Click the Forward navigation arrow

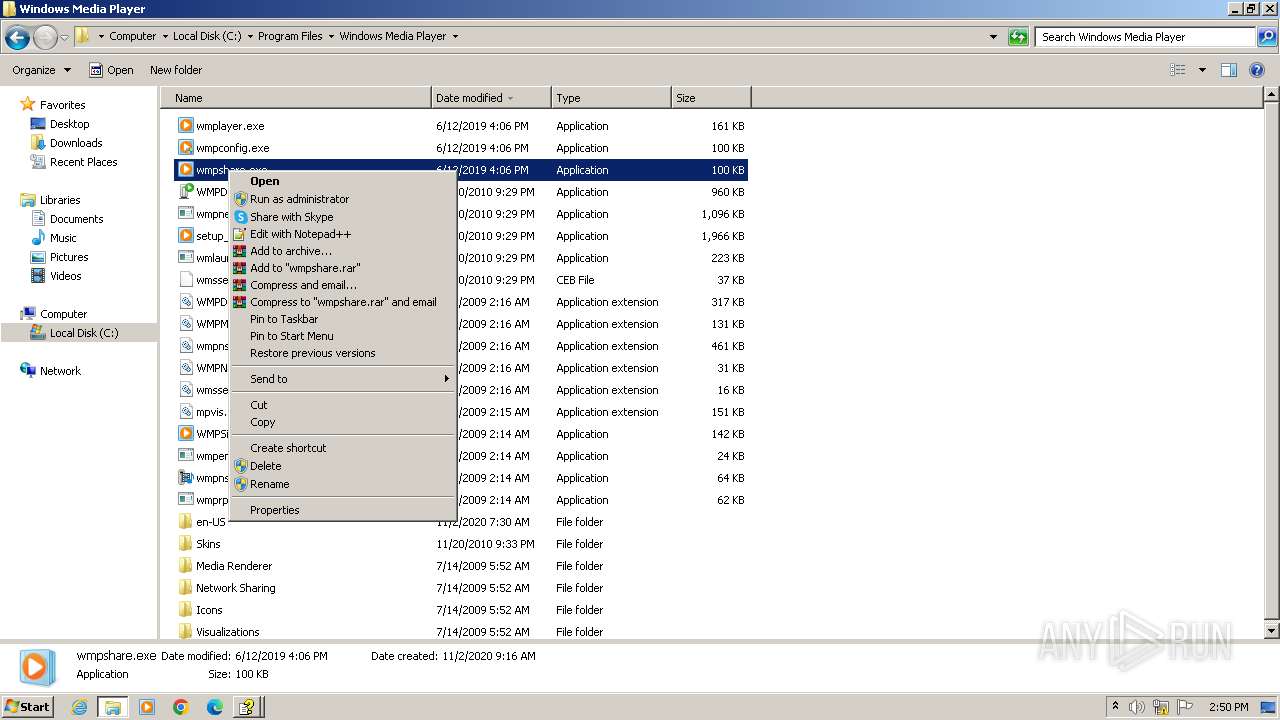tap(45, 37)
